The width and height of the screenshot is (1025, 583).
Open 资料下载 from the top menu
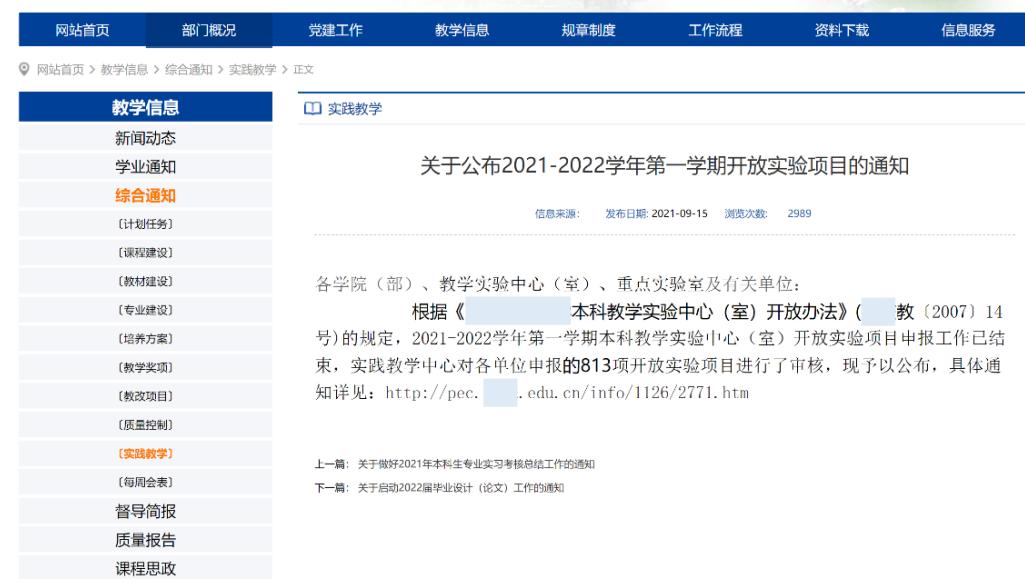coord(842,30)
